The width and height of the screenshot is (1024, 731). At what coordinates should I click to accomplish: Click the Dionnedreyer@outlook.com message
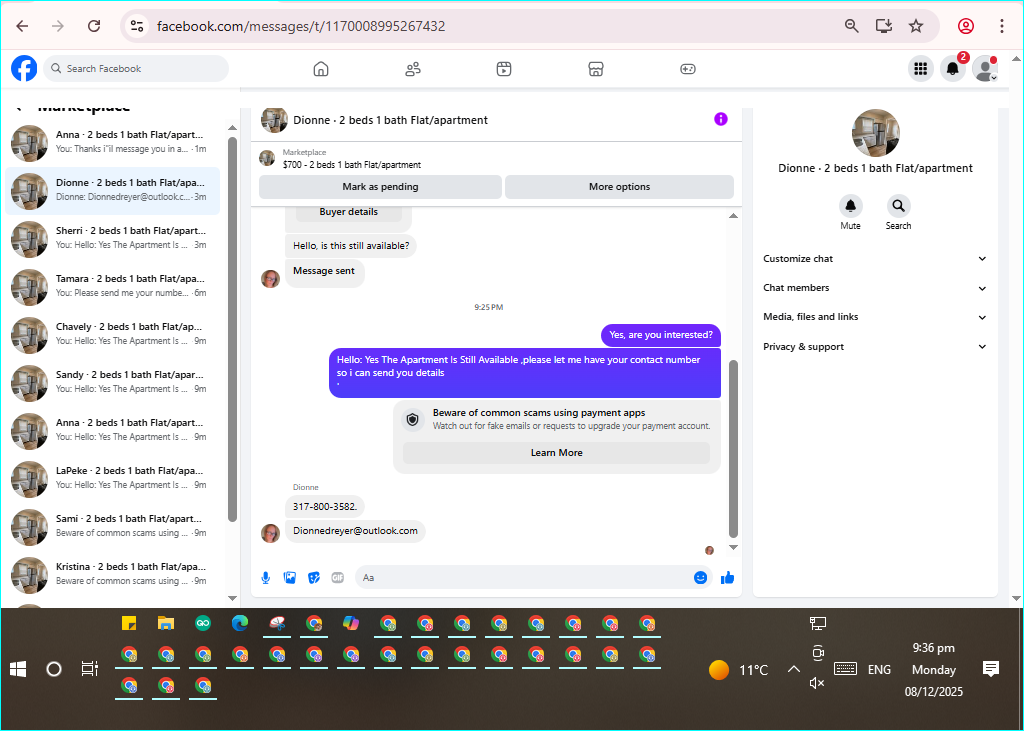click(355, 531)
